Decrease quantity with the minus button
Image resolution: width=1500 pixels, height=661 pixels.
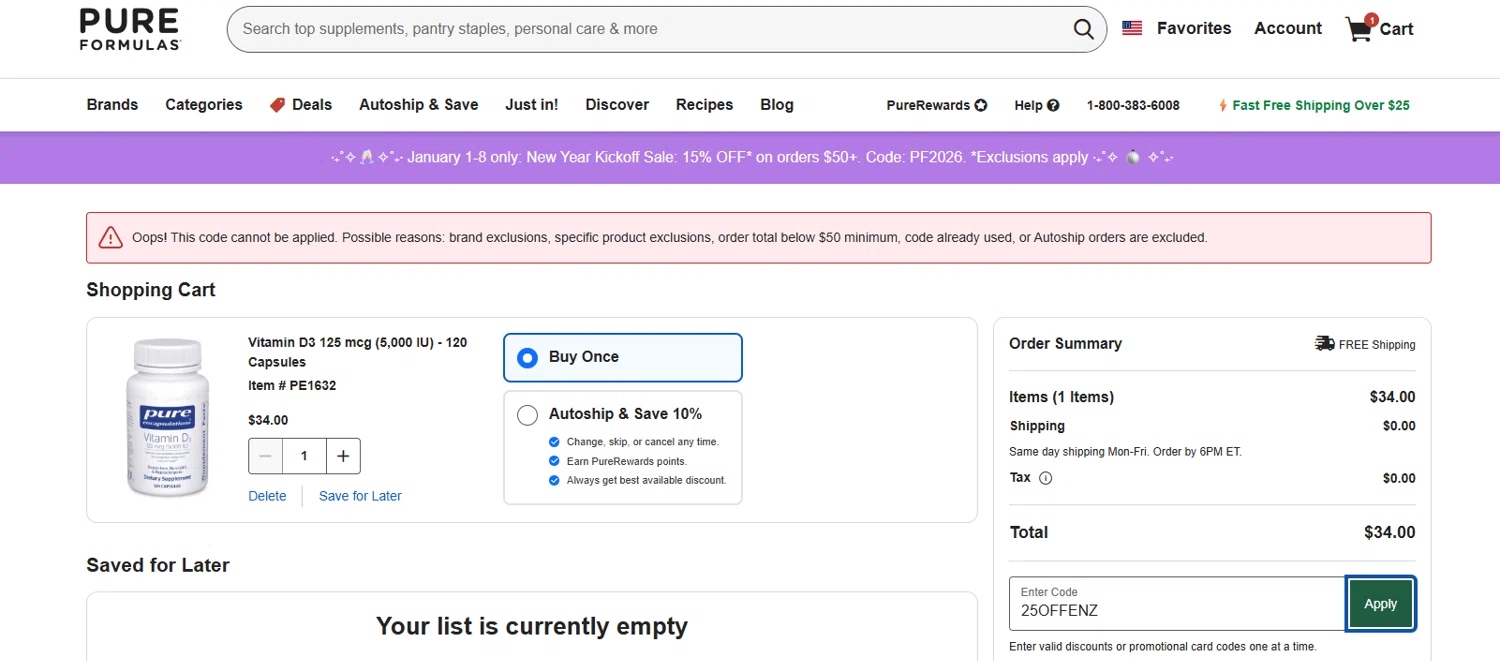(265, 456)
